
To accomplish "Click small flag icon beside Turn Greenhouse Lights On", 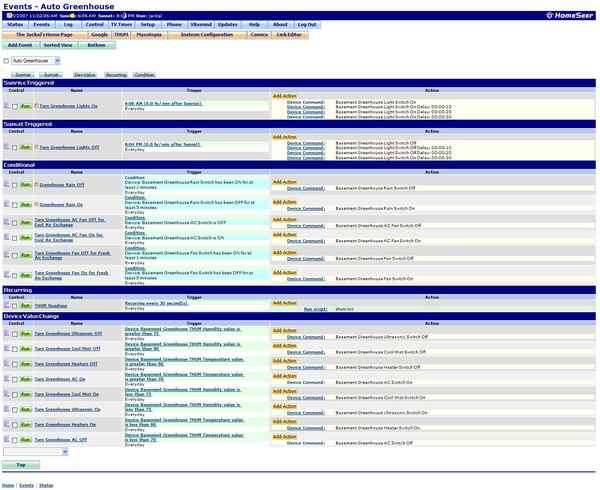I will click(37, 106).
